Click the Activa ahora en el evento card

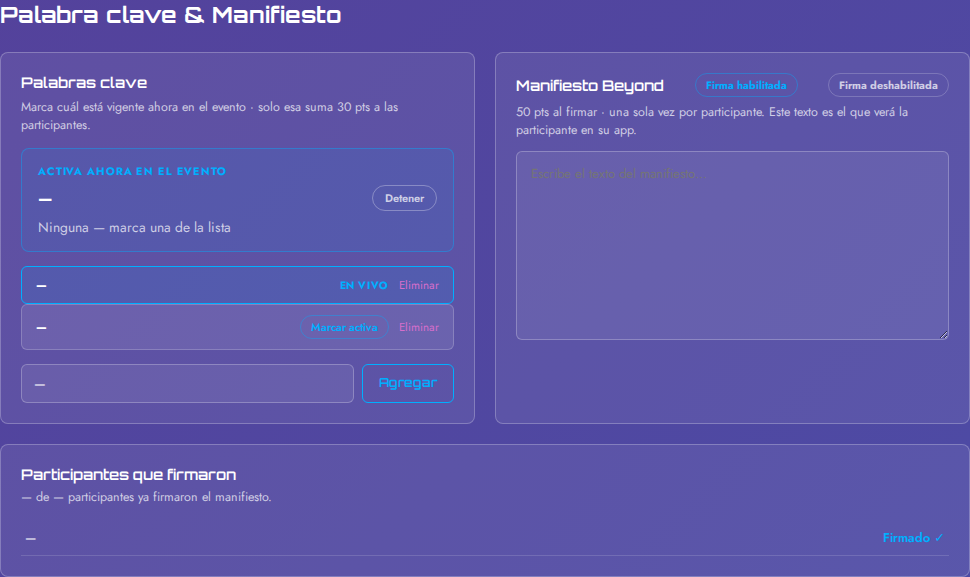[x=238, y=200]
